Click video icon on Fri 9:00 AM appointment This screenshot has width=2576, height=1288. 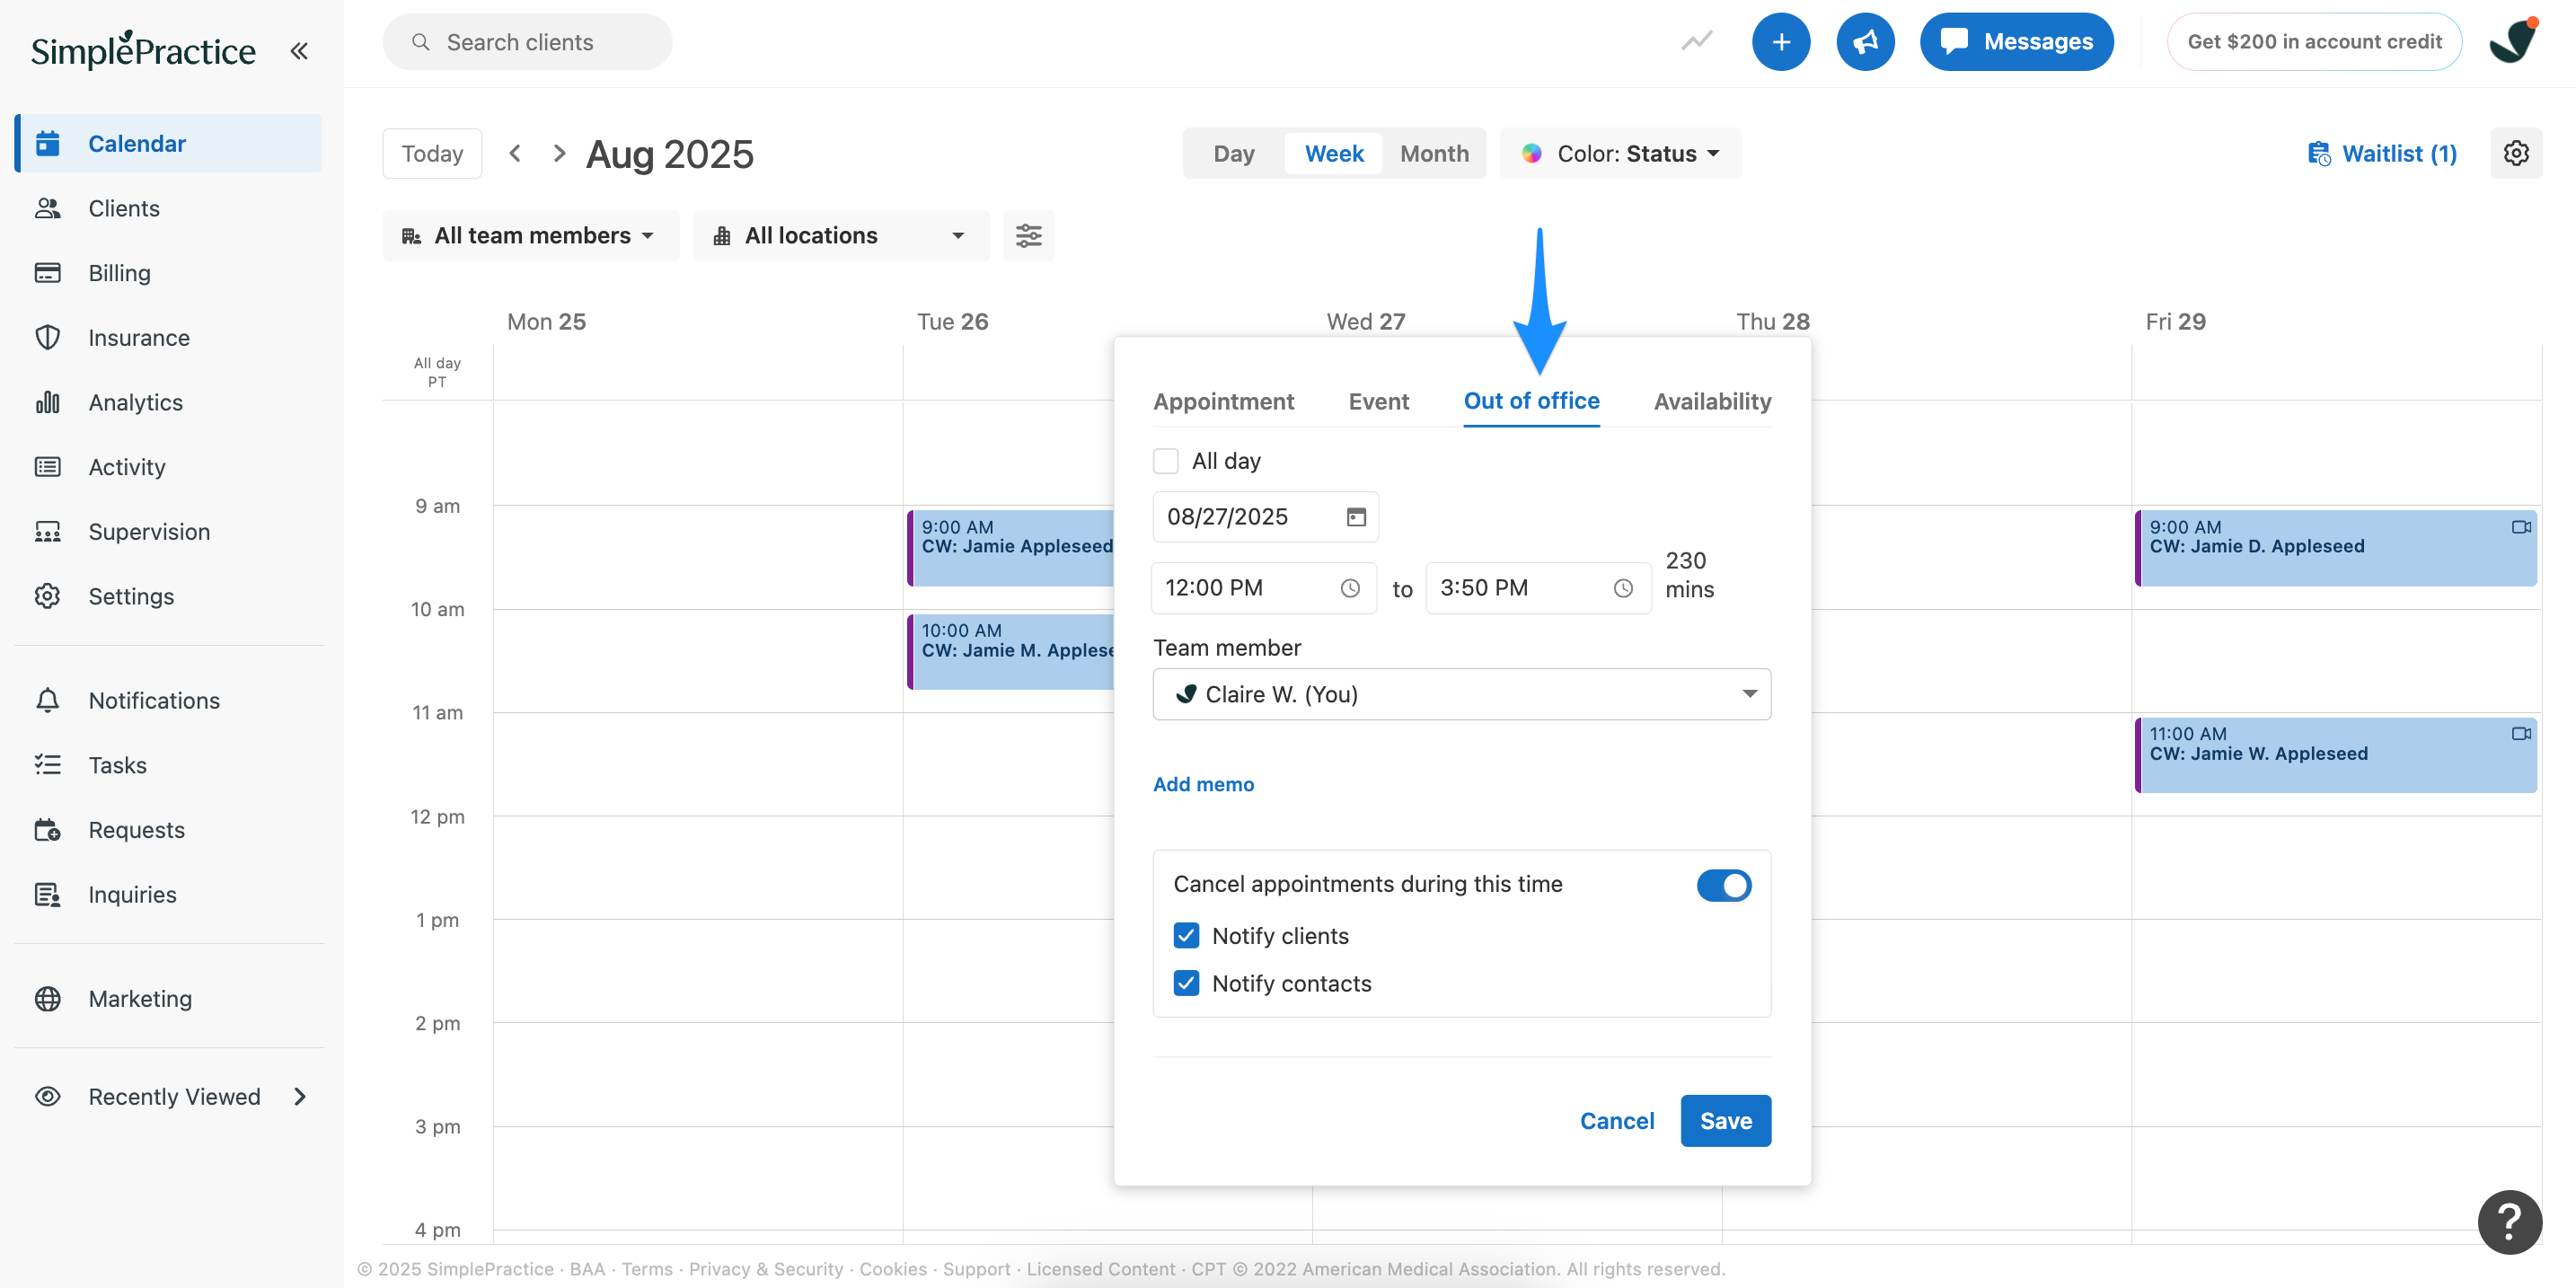coord(2520,527)
